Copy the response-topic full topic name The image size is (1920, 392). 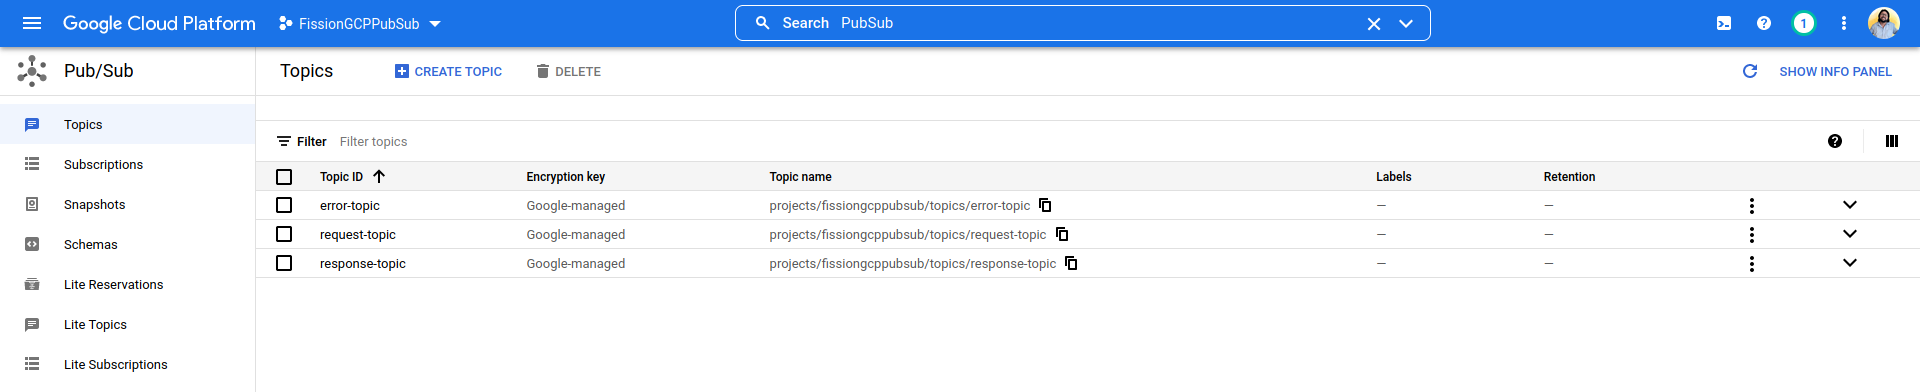click(x=1071, y=263)
